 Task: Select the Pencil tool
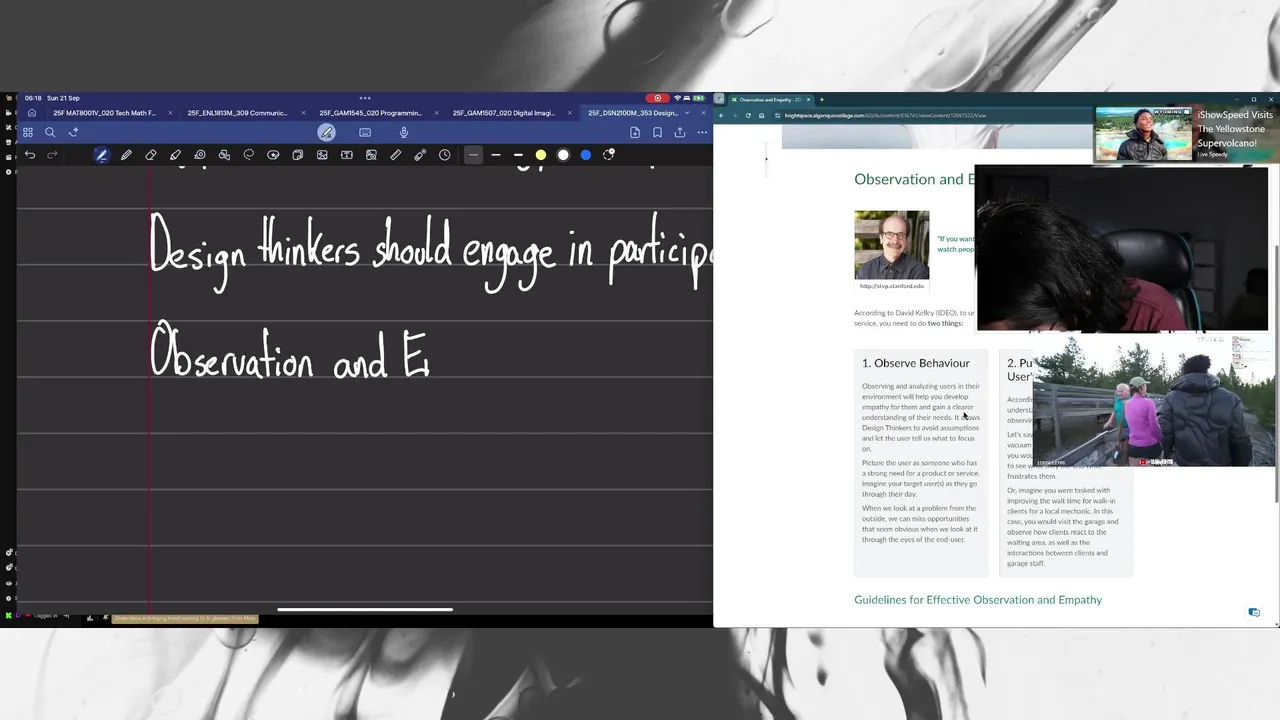click(x=126, y=155)
